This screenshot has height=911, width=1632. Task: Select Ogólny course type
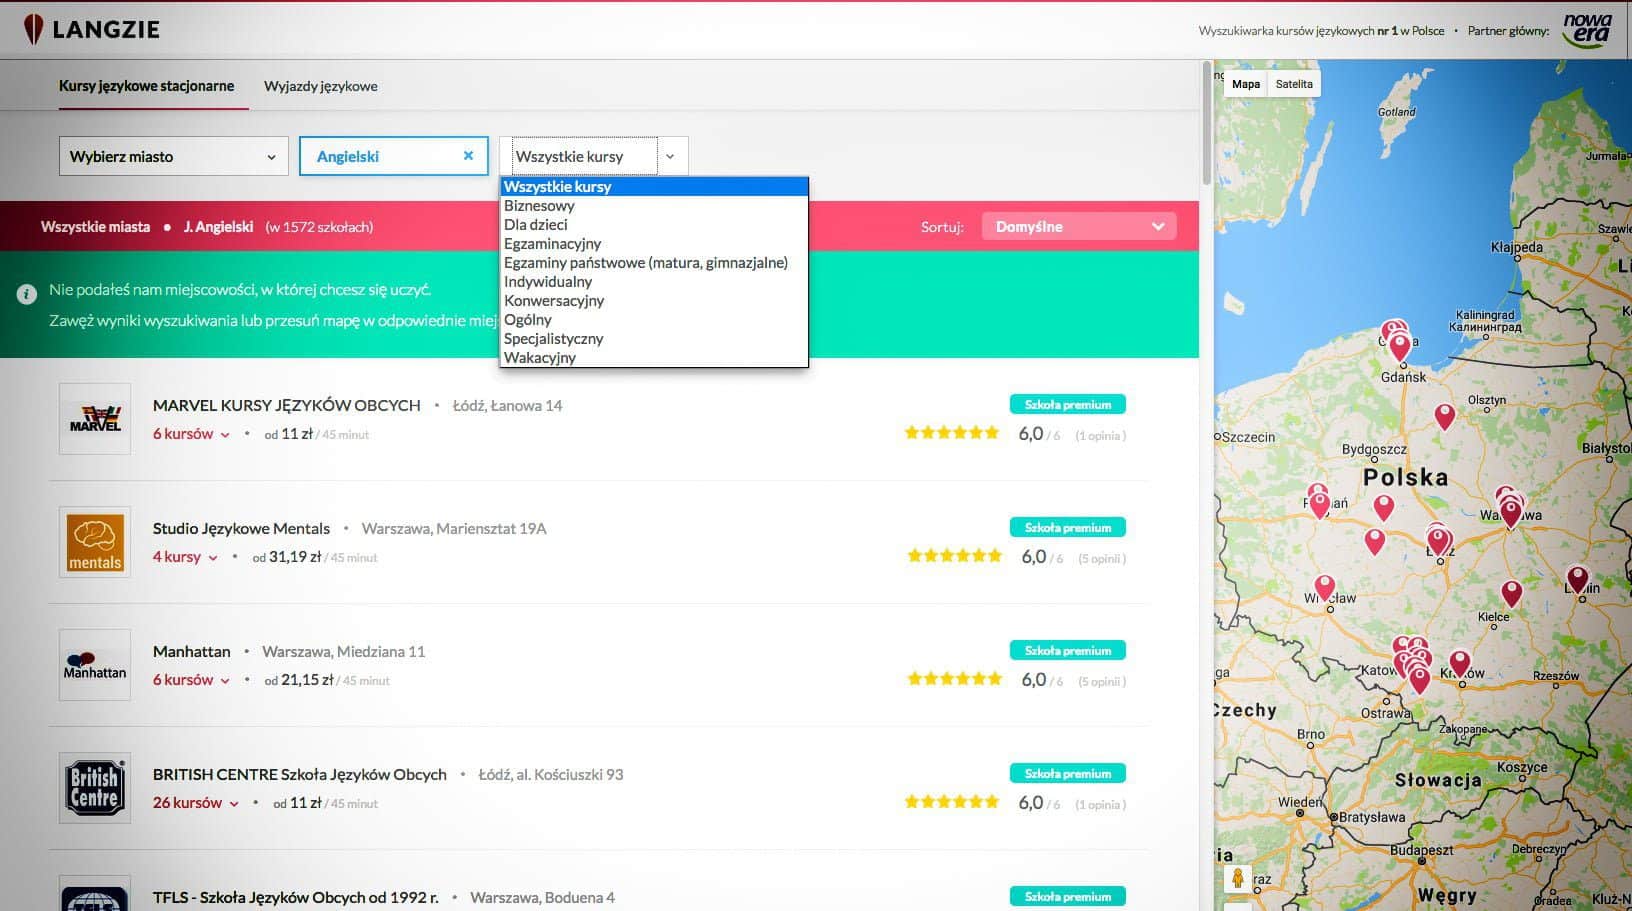[654, 319]
